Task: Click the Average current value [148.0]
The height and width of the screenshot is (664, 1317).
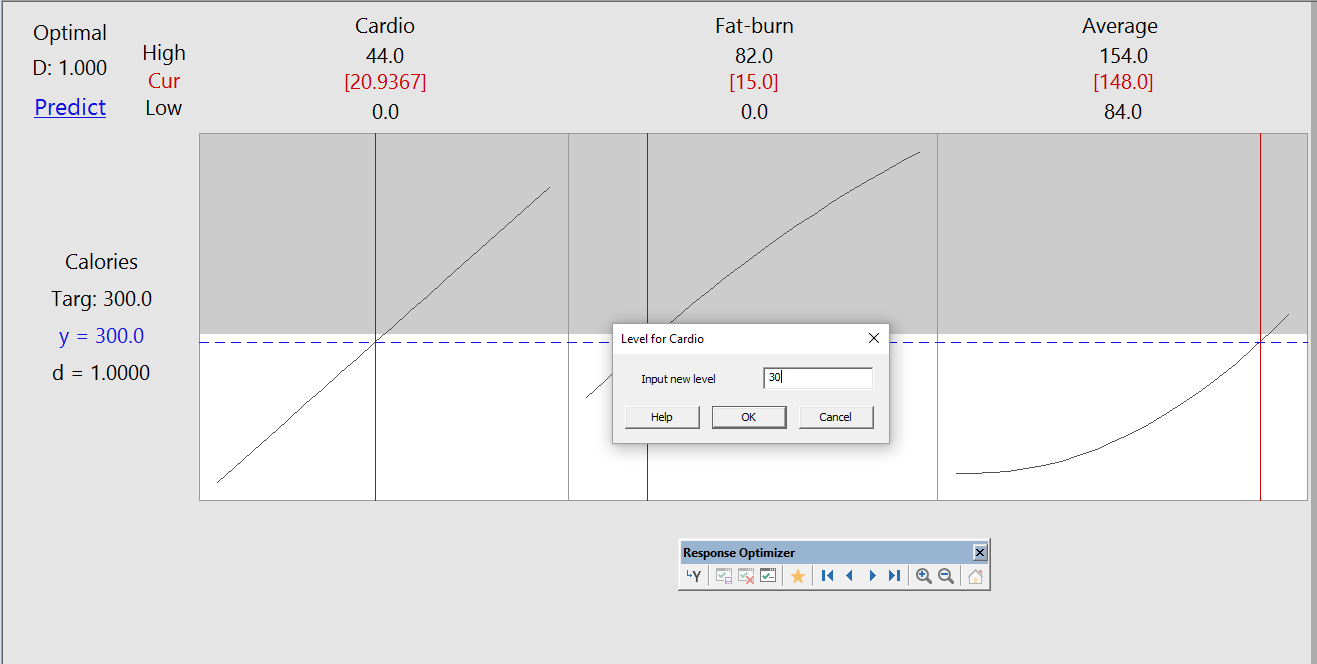Action: (x=1122, y=82)
